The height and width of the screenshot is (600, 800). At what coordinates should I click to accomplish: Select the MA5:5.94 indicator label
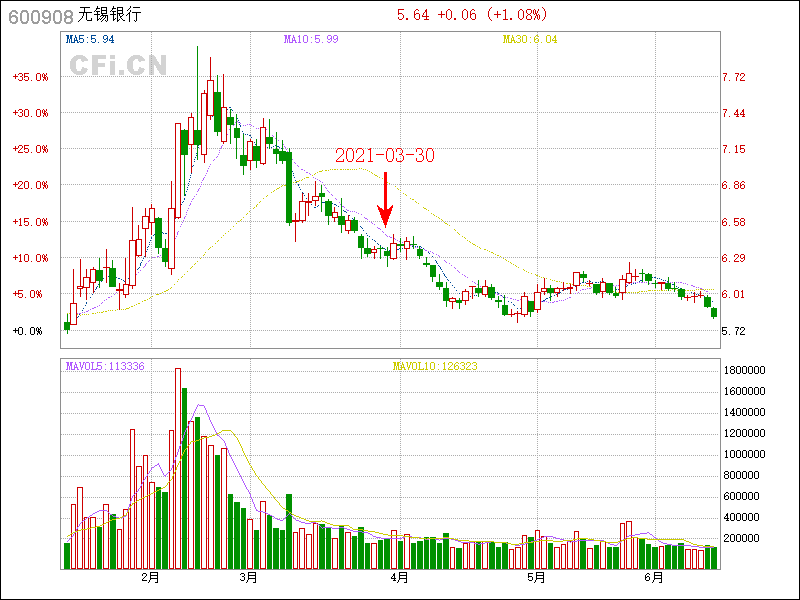90,39
